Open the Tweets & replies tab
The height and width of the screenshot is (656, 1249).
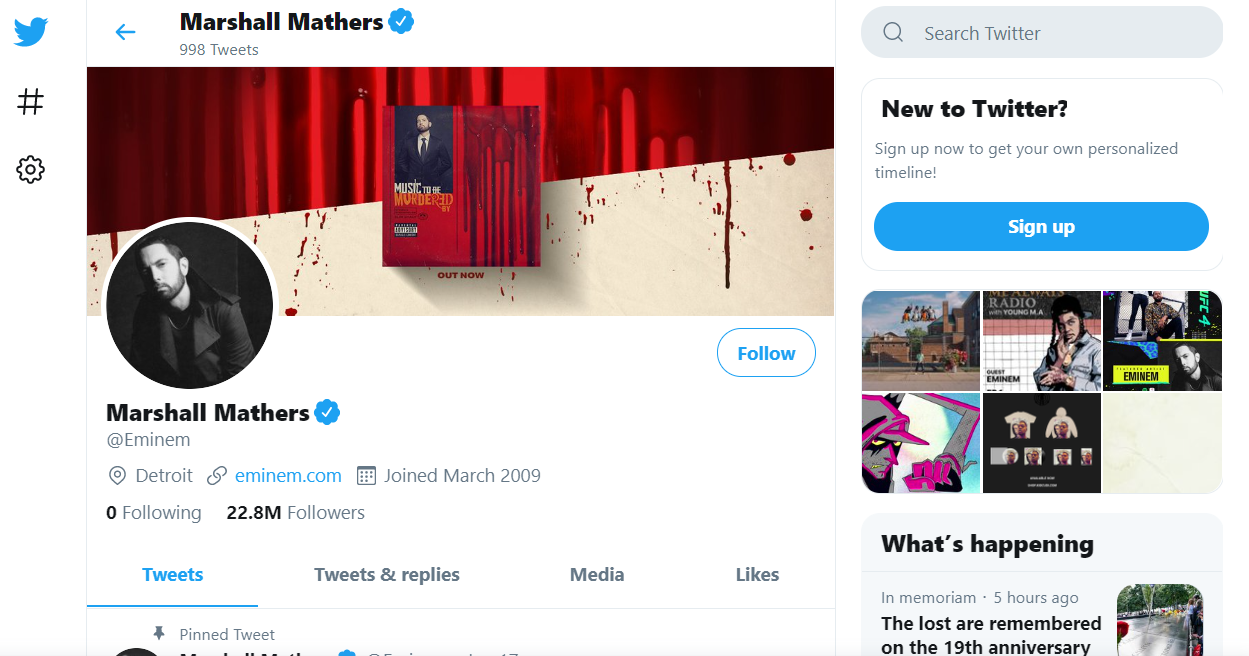(x=387, y=575)
